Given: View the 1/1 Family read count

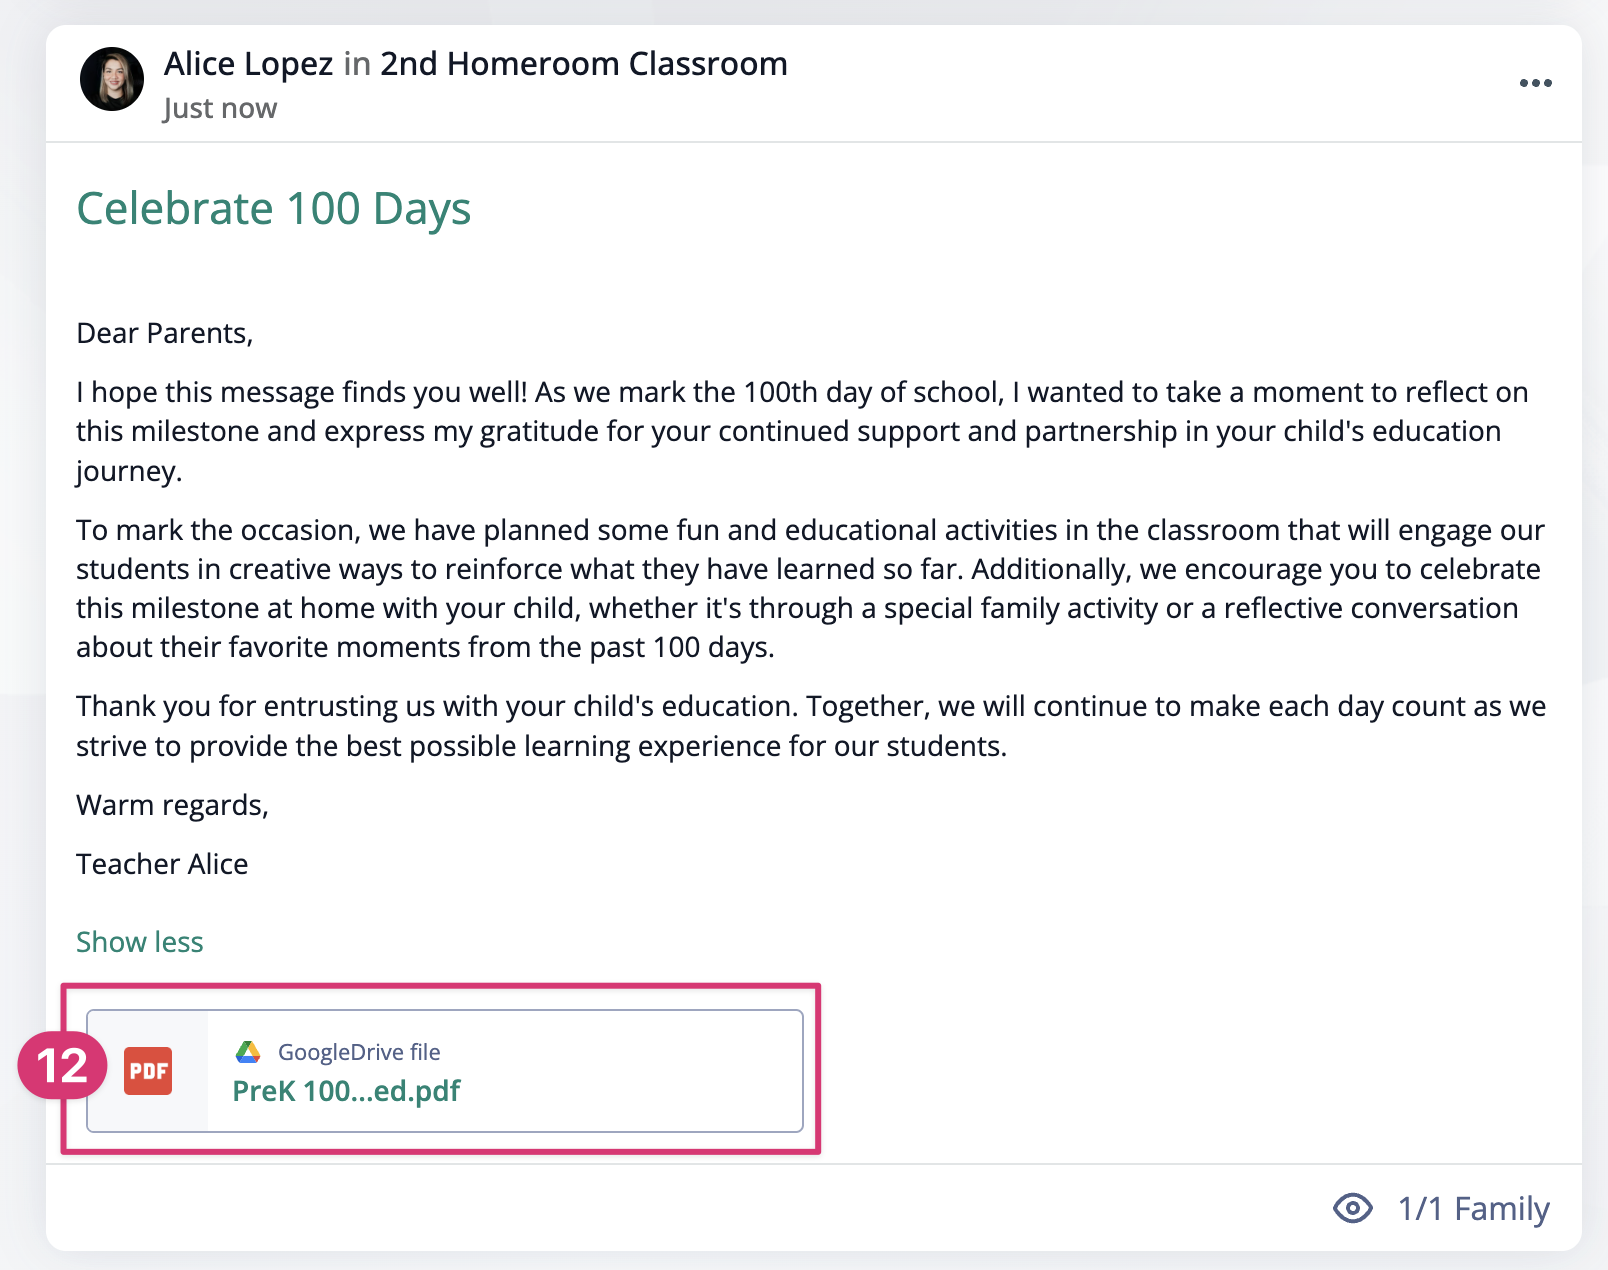Looking at the screenshot, I should (x=1473, y=1208).
